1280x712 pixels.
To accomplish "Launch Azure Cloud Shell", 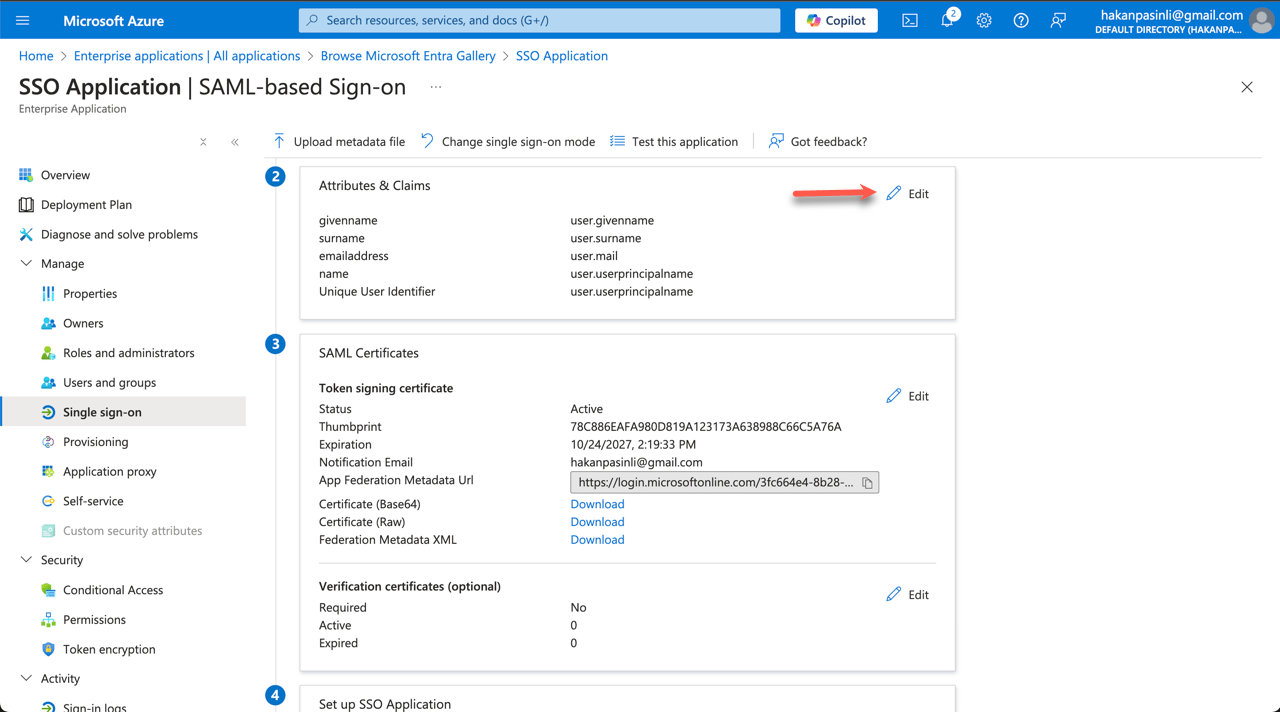I will click(909, 20).
